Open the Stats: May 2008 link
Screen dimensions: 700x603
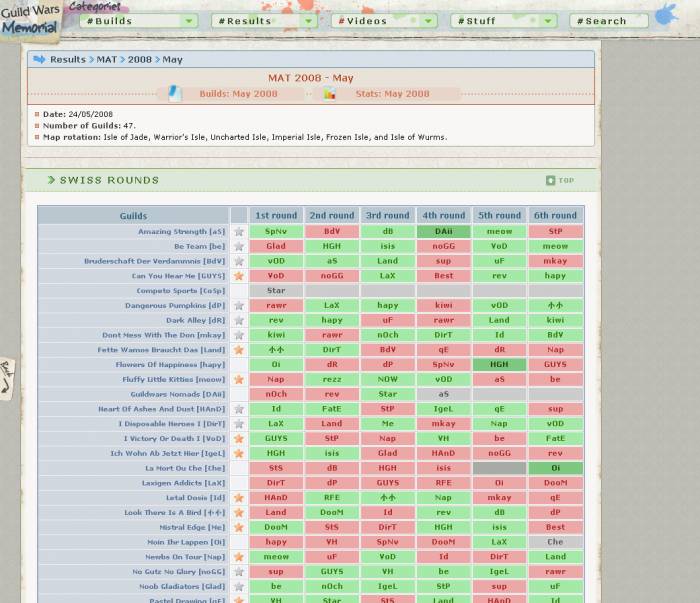pos(392,94)
